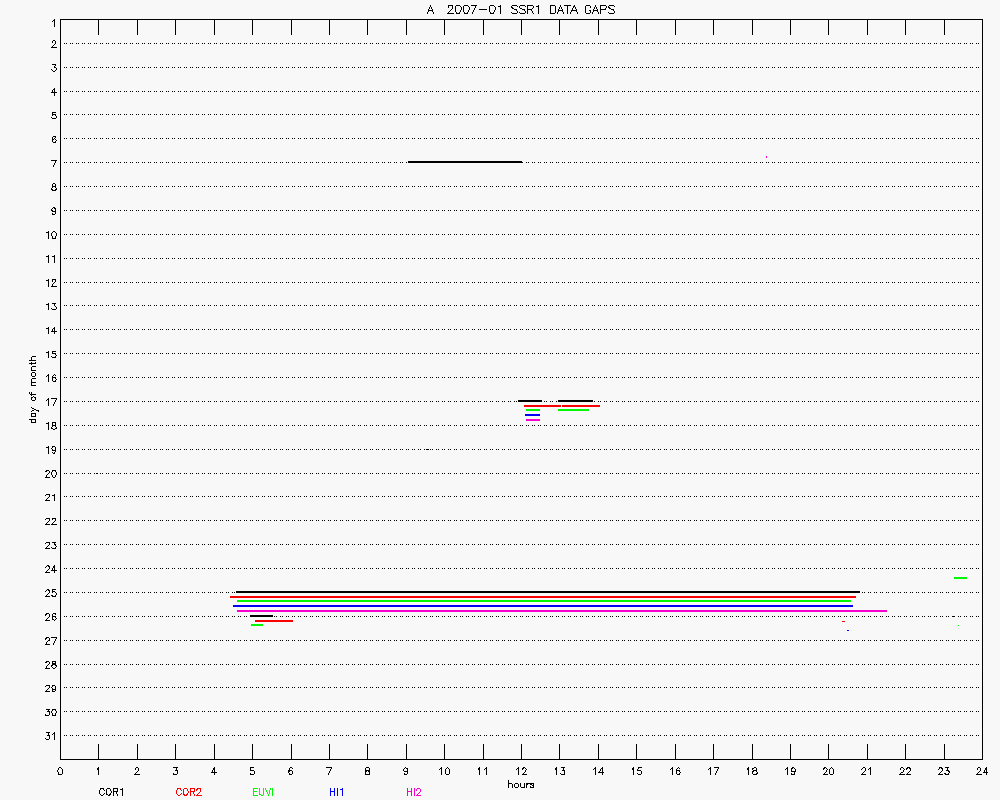Select the green EUVI bar near hour 23

click(x=960, y=578)
